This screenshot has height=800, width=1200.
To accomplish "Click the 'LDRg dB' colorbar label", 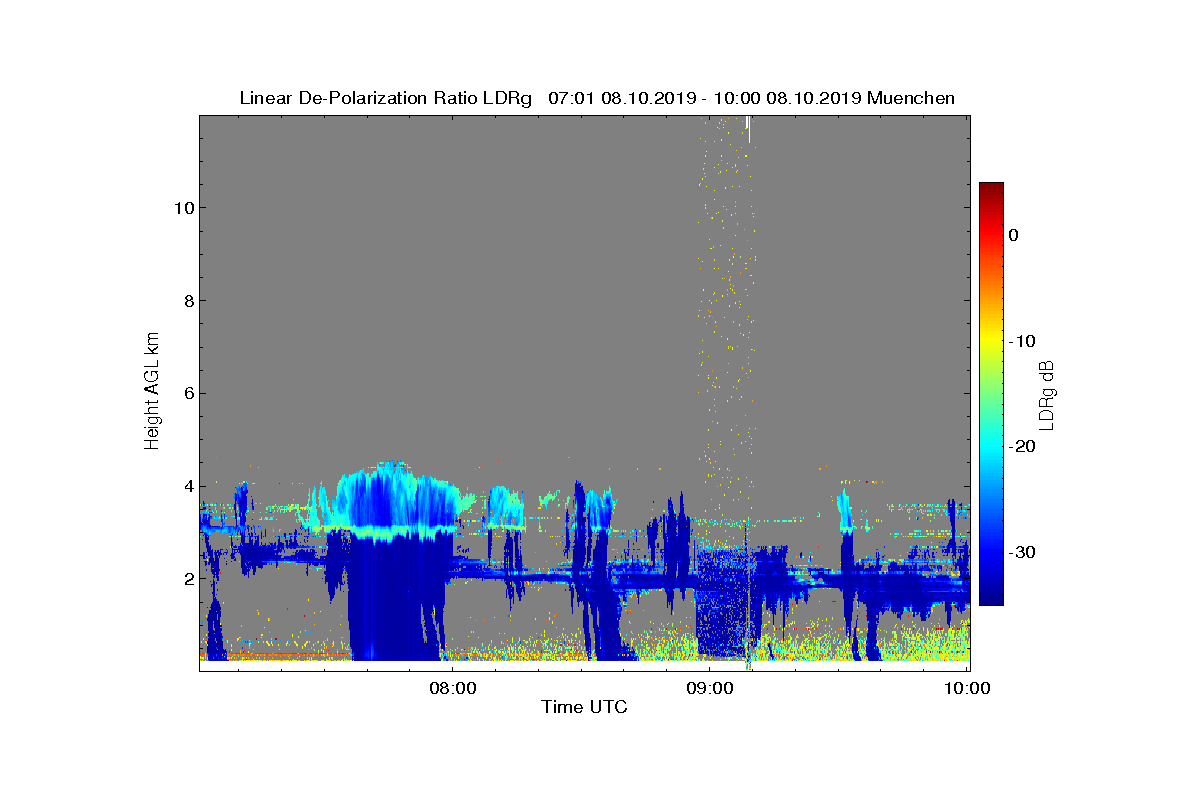I will point(1046,394).
